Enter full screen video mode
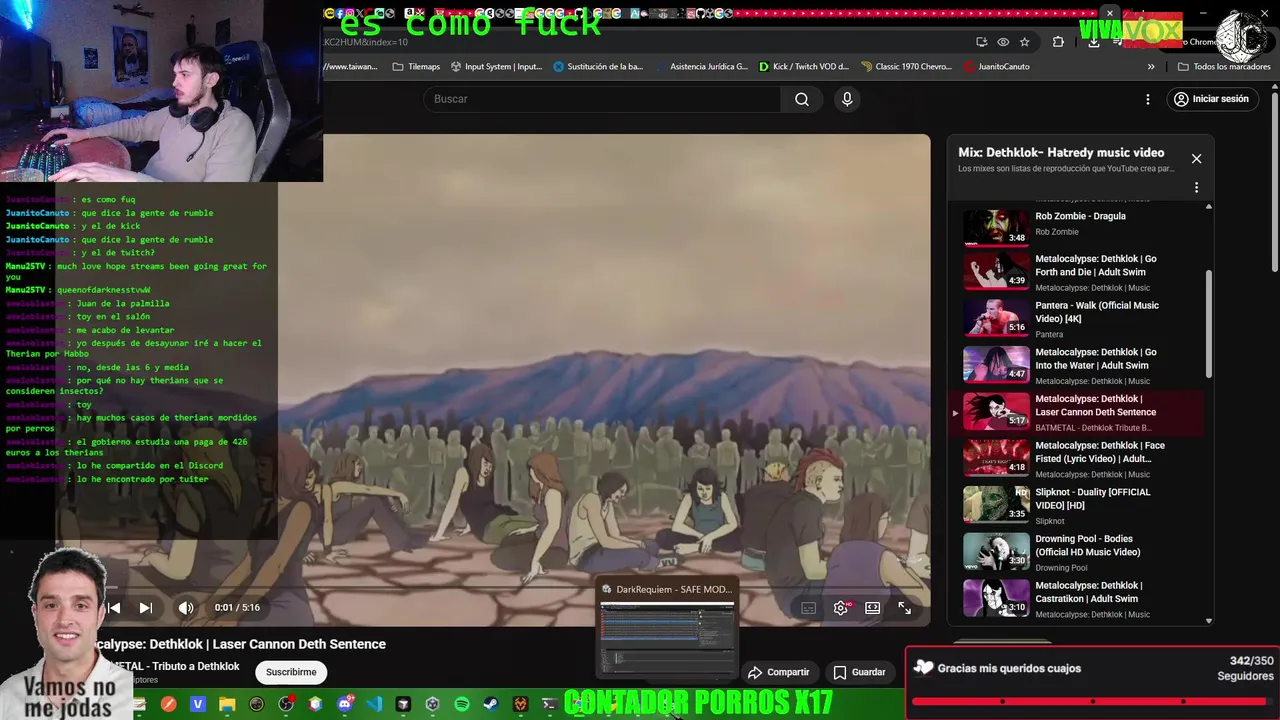Screen dimensions: 1280x720 905,607
